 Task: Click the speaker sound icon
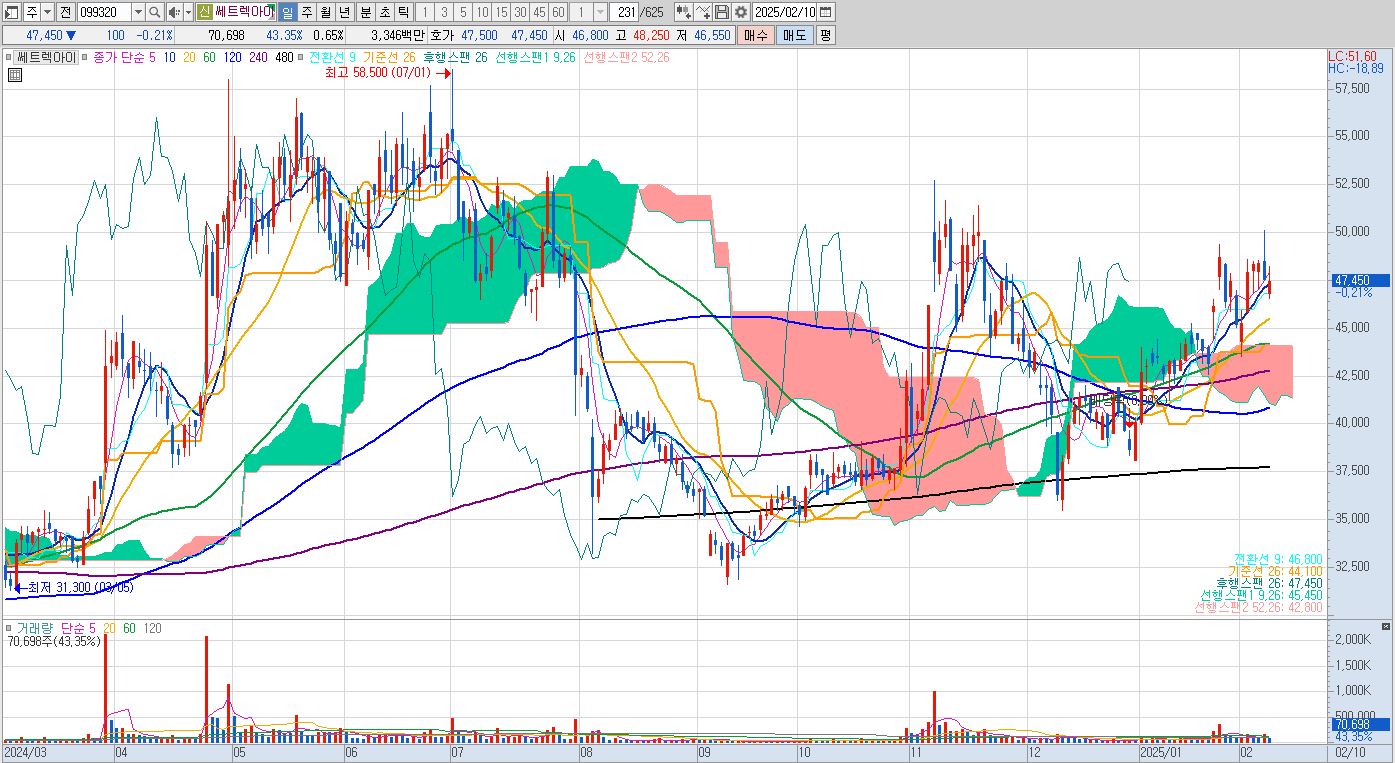point(173,12)
